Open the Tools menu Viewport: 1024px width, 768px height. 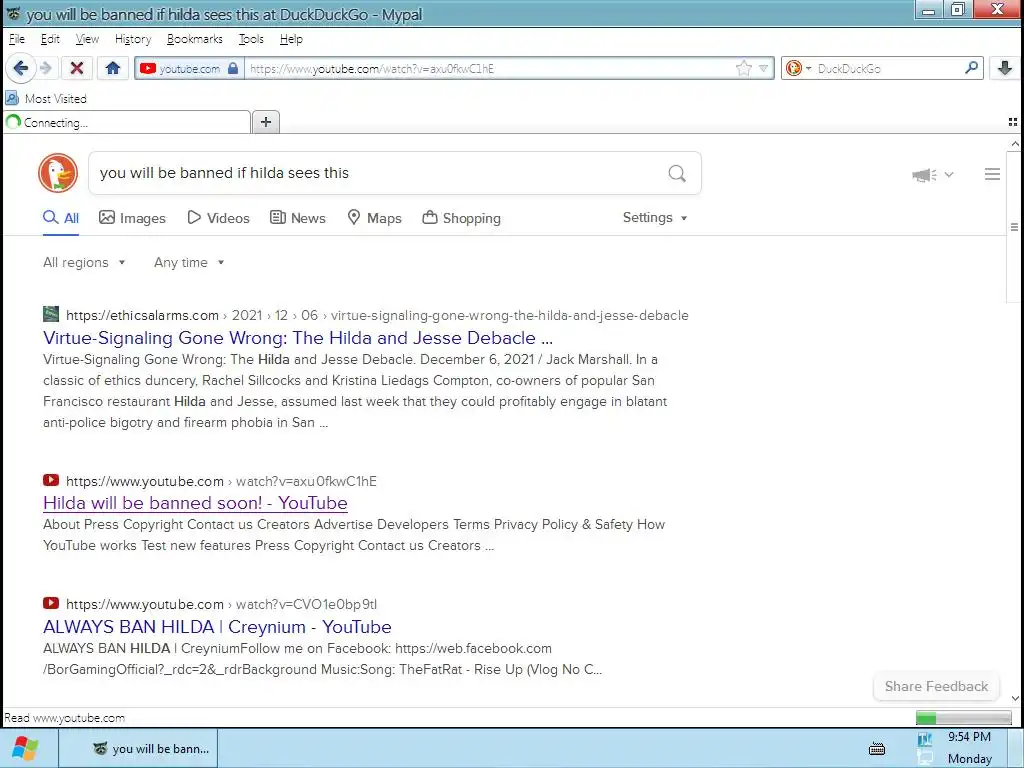251,39
